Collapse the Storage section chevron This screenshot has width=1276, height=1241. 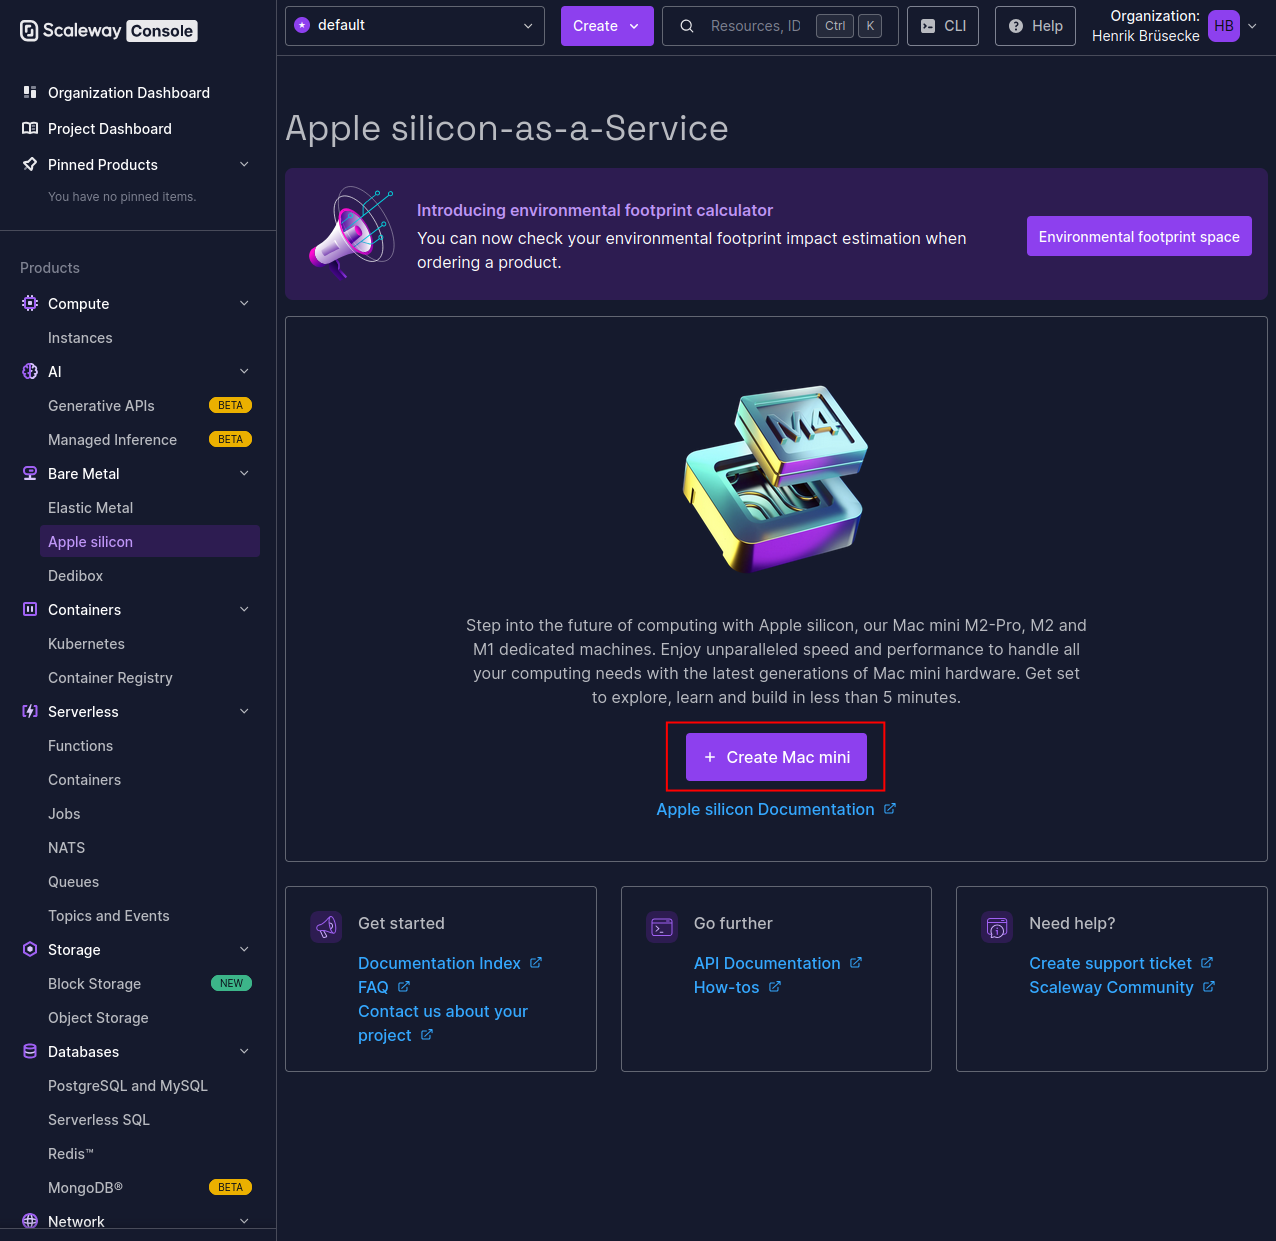(x=244, y=949)
